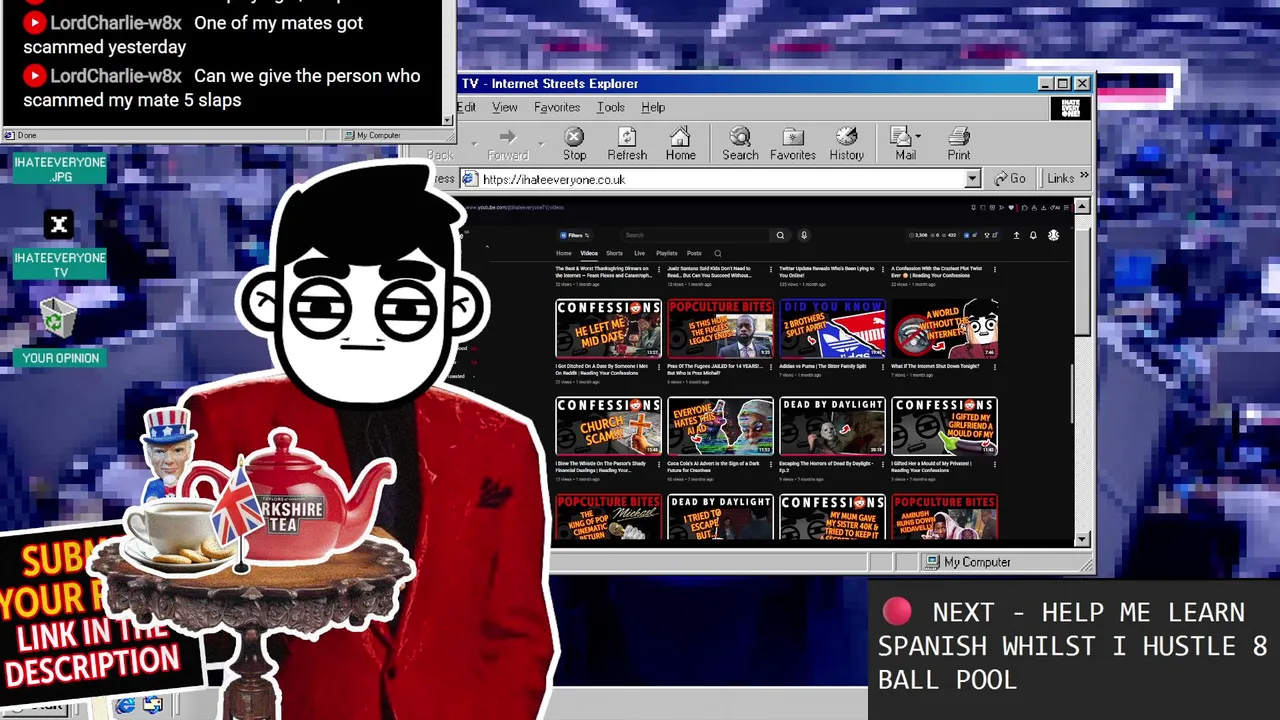Viewport: 1280px width, 720px height.
Task: Click the address bar URL field
Action: pos(720,179)
